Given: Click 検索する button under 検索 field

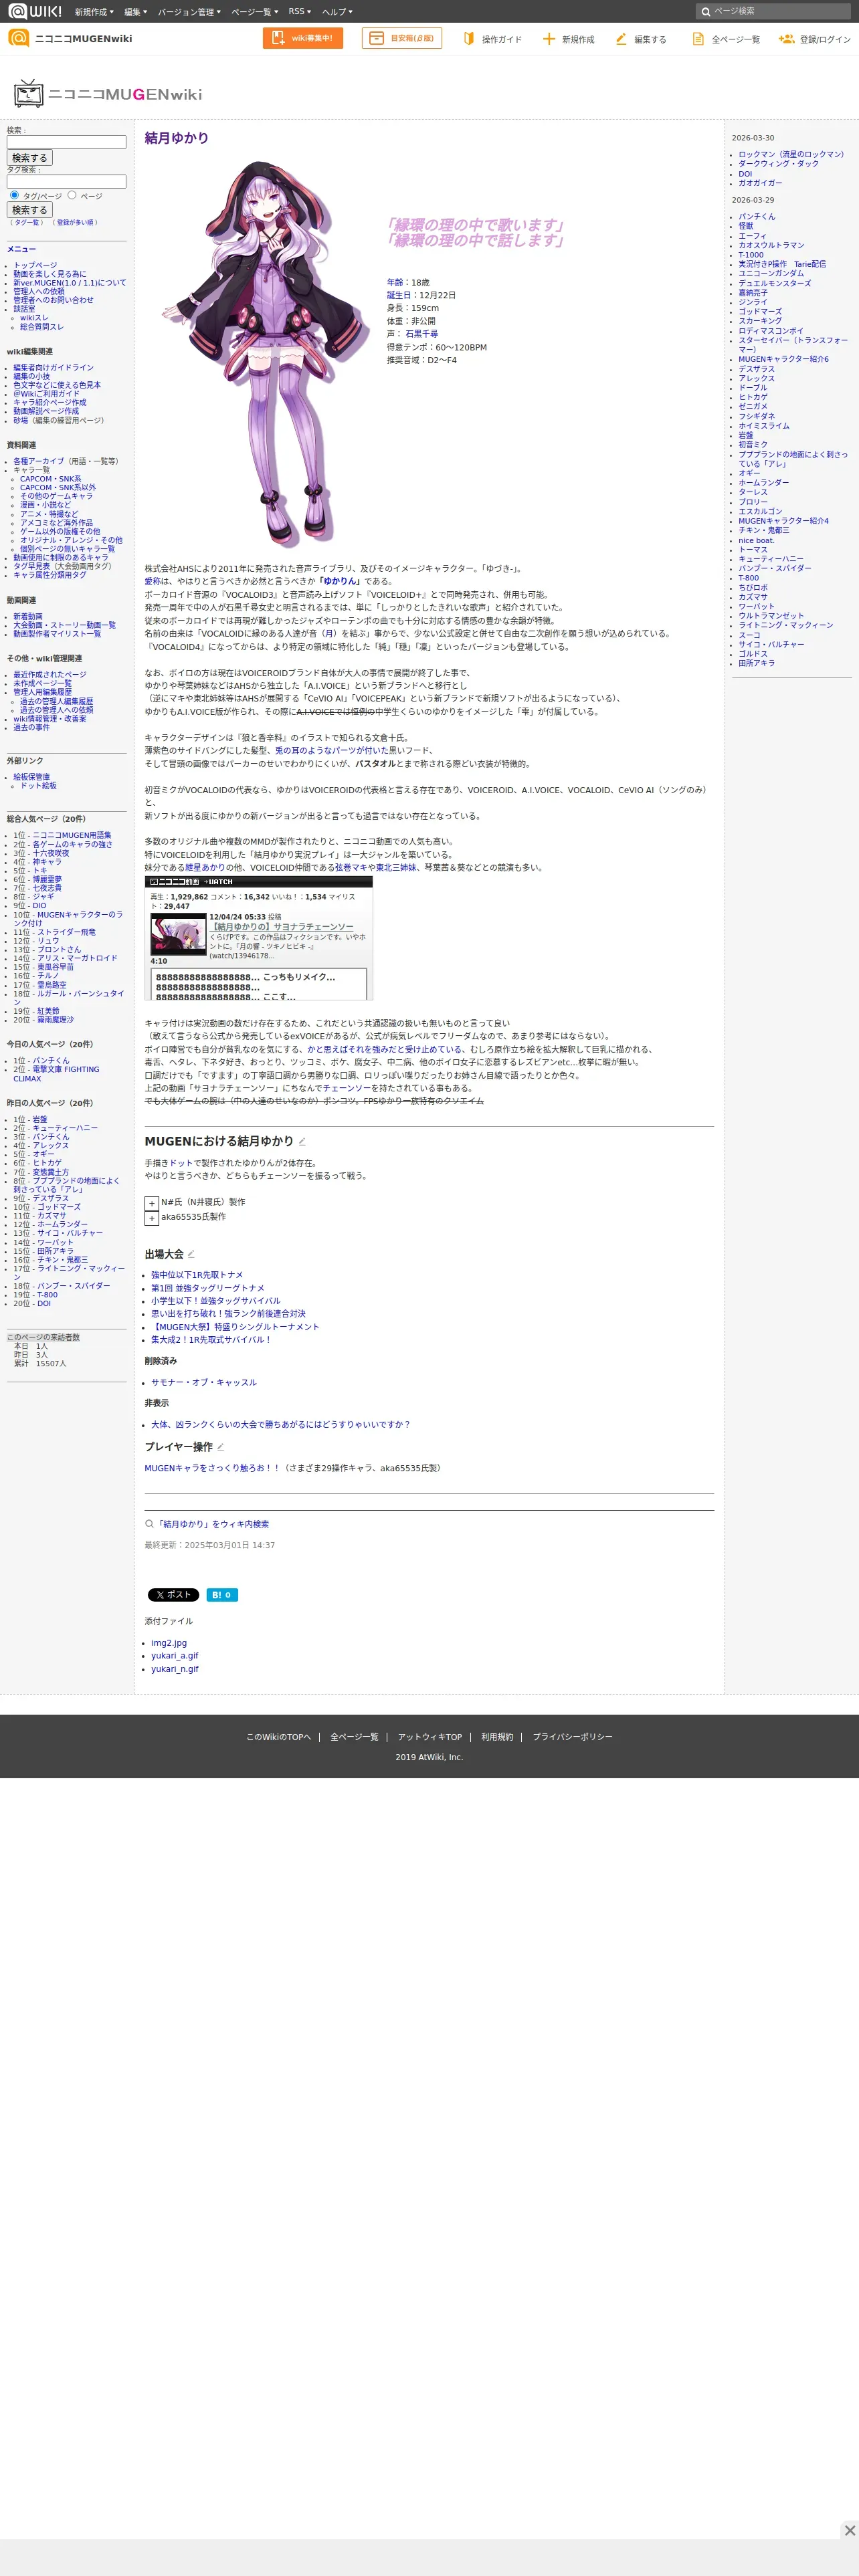Looking at the screenshot, I should pyautogui.click(x=30, y=158).
